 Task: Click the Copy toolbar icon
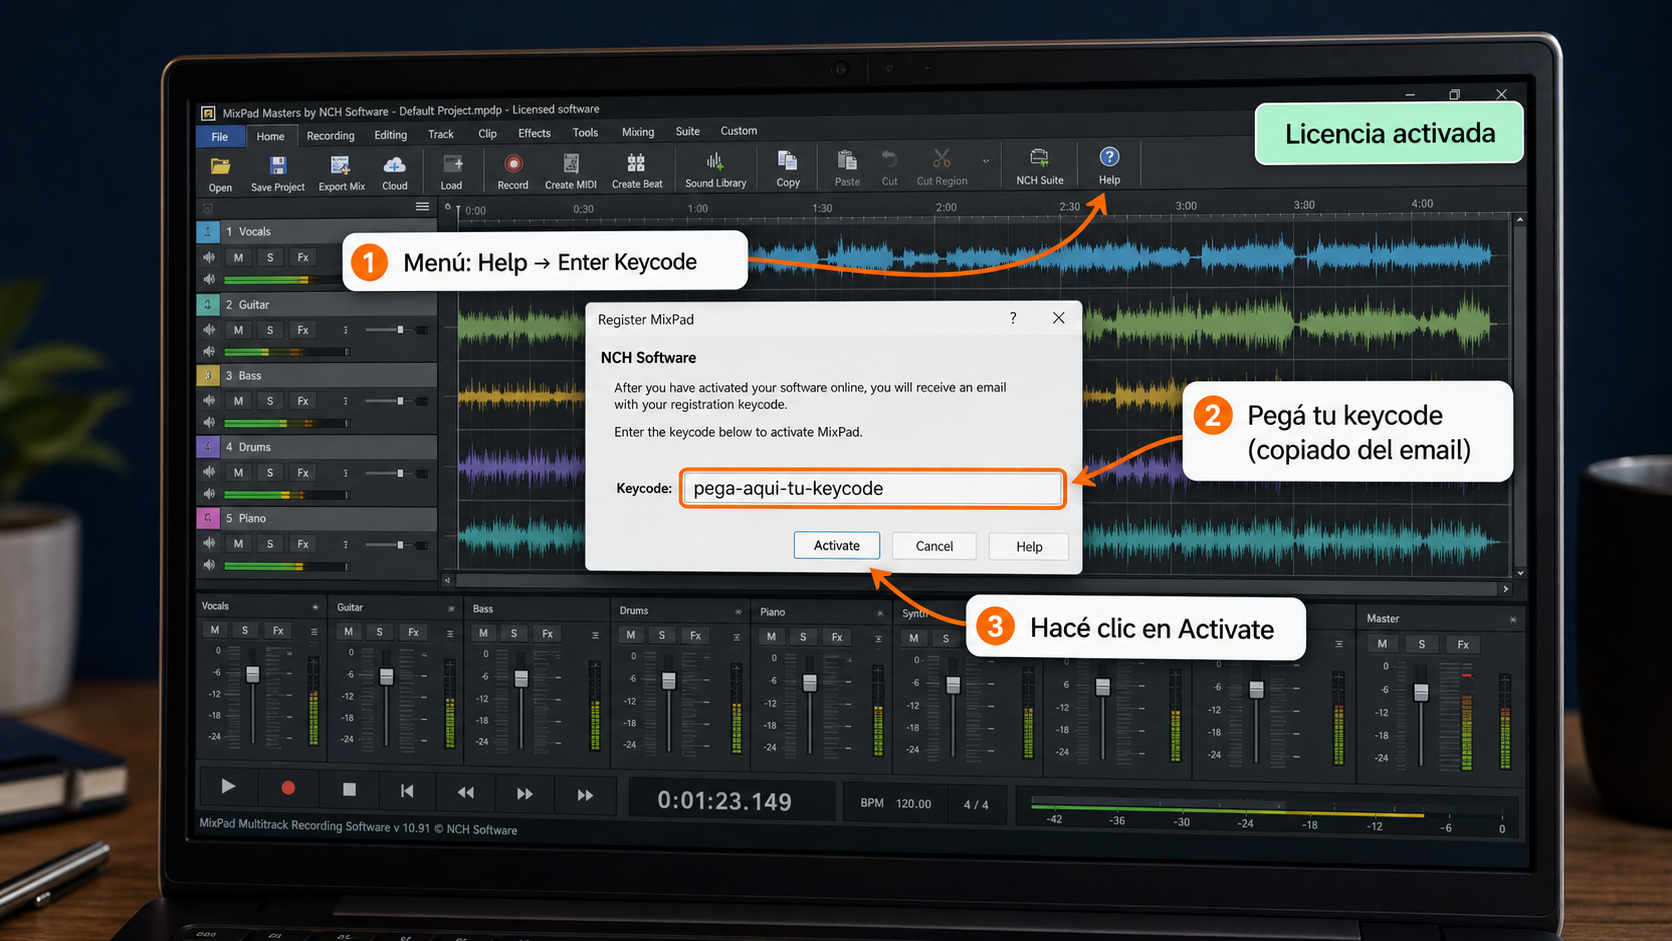(x=788, y=169)
